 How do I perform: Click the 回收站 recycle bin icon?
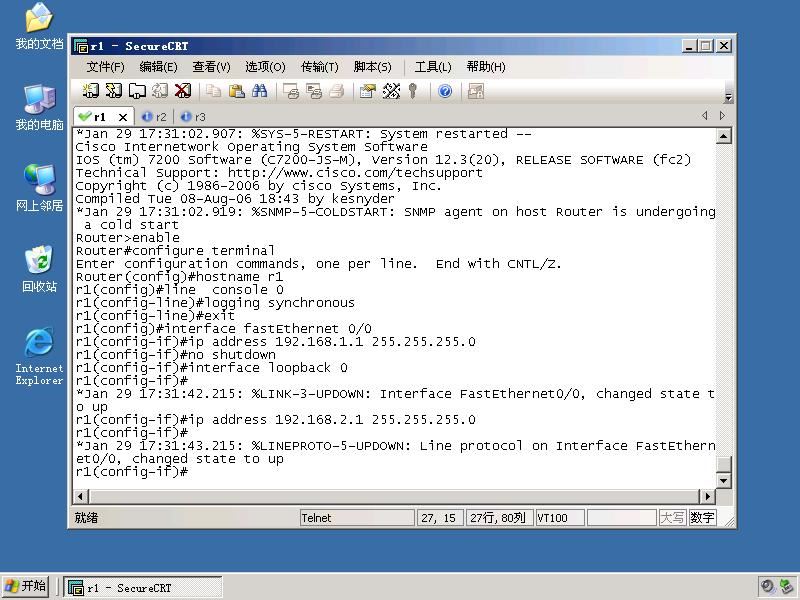point(39,269)
